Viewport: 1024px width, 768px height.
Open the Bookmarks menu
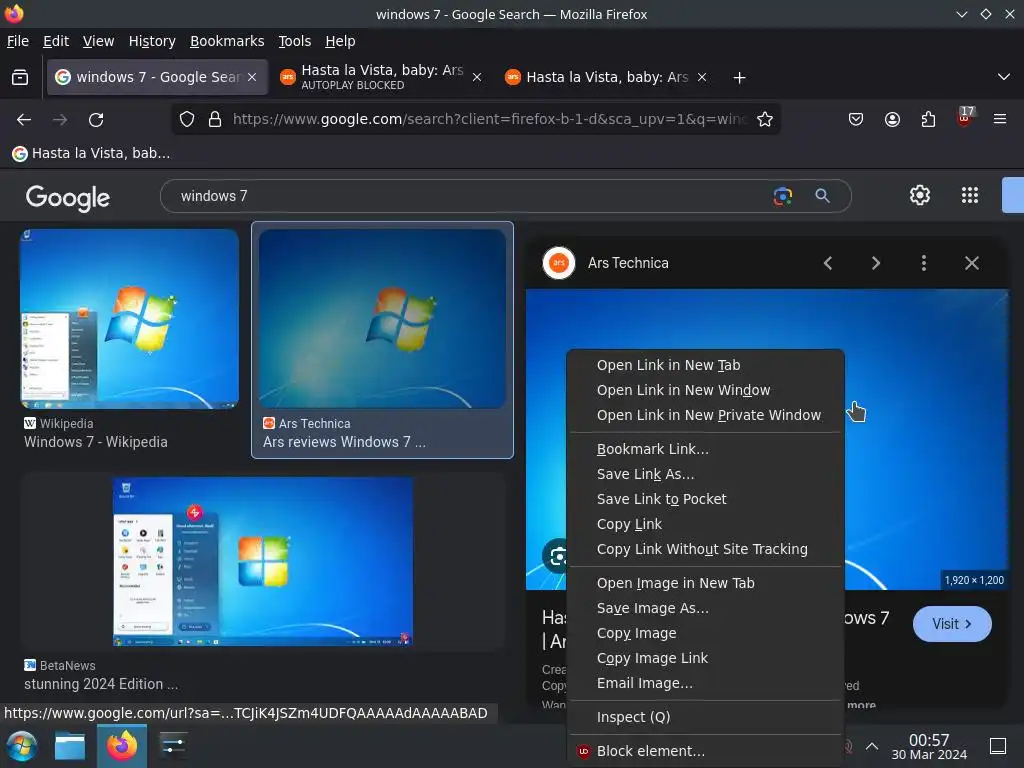click(227, 41)
